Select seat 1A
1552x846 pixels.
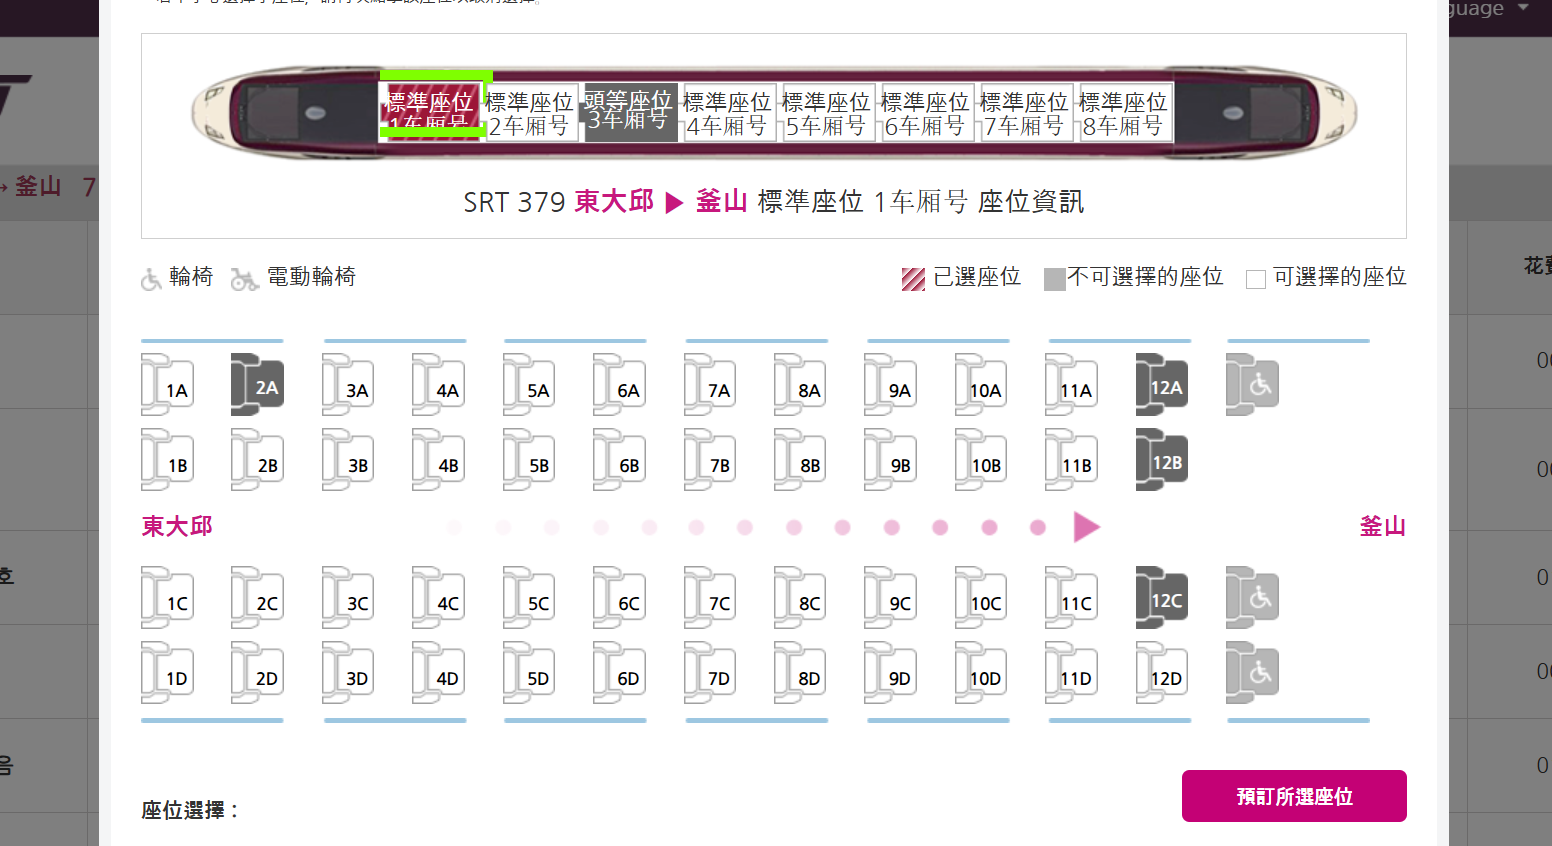167,385
